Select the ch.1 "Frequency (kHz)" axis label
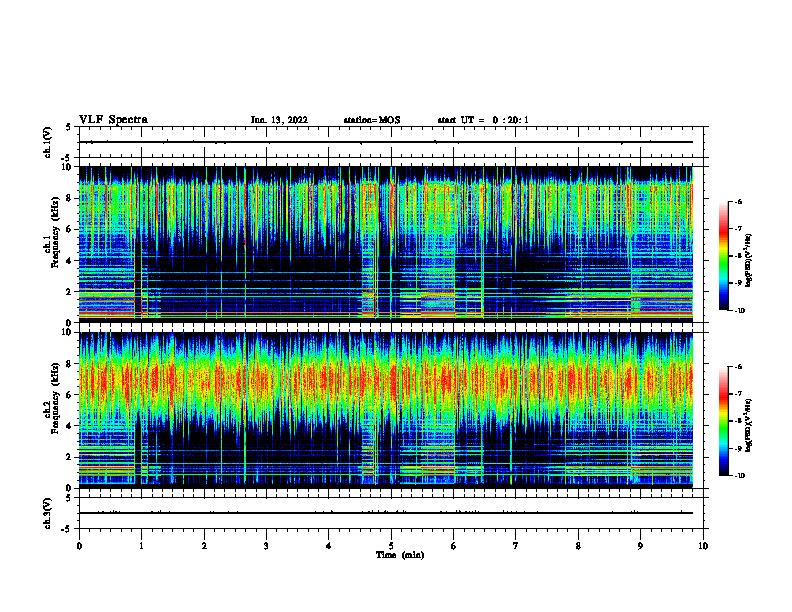Screen dimensions: 792x612 coord(55,232)
